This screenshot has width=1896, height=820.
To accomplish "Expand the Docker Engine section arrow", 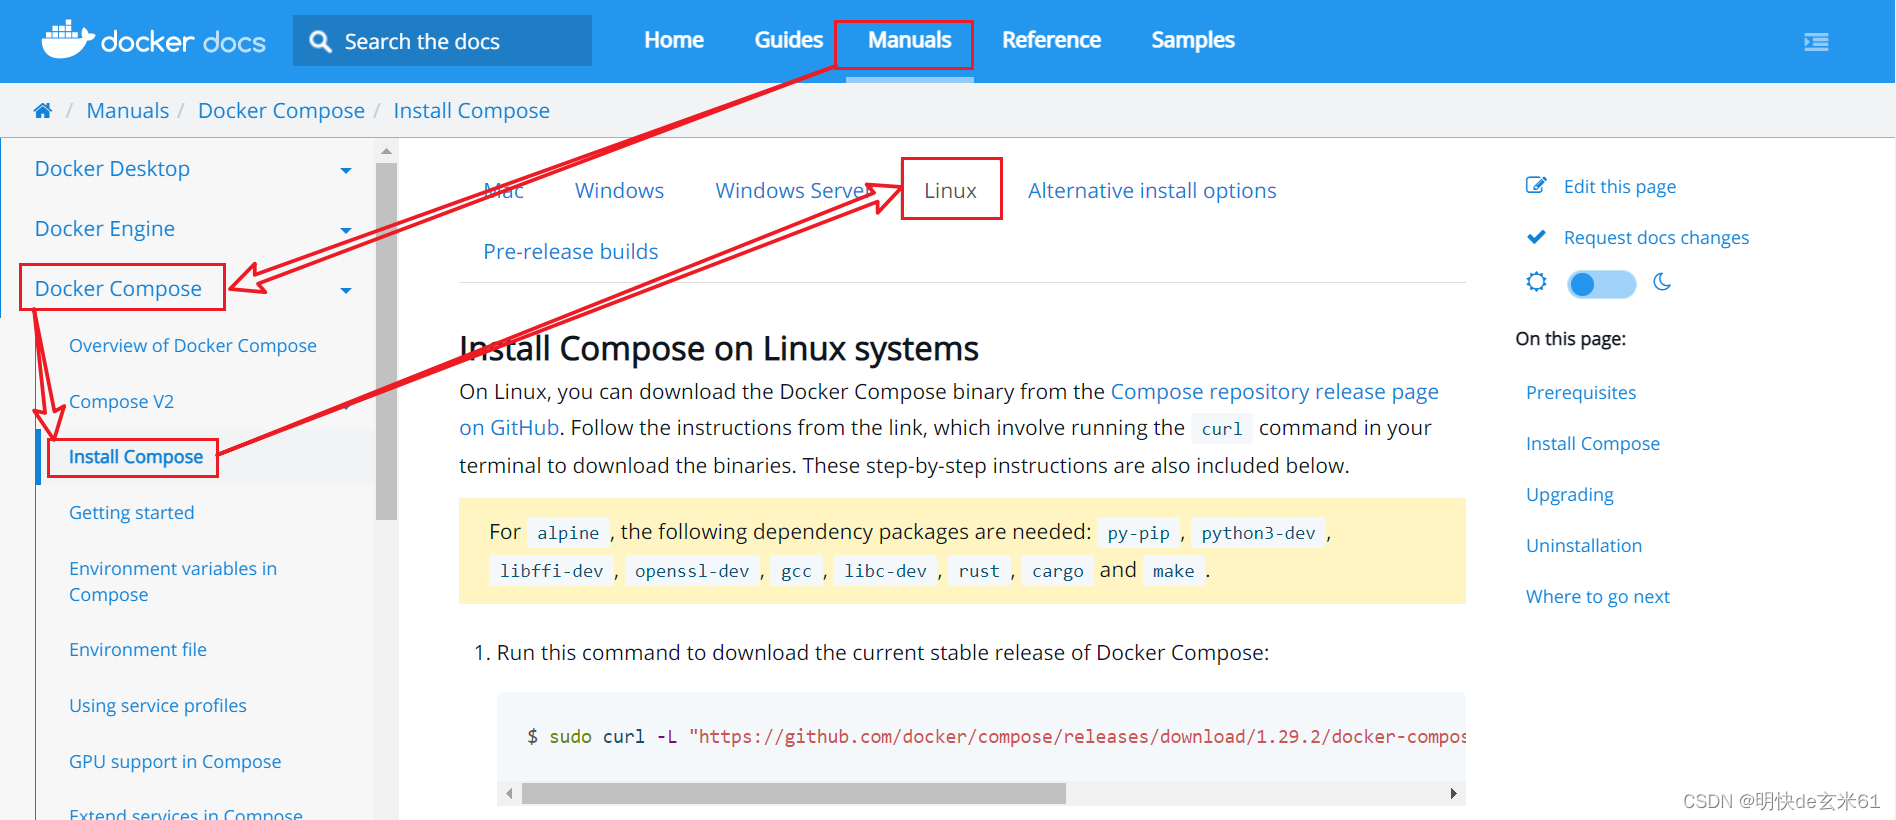I will [x=346, y=231].
